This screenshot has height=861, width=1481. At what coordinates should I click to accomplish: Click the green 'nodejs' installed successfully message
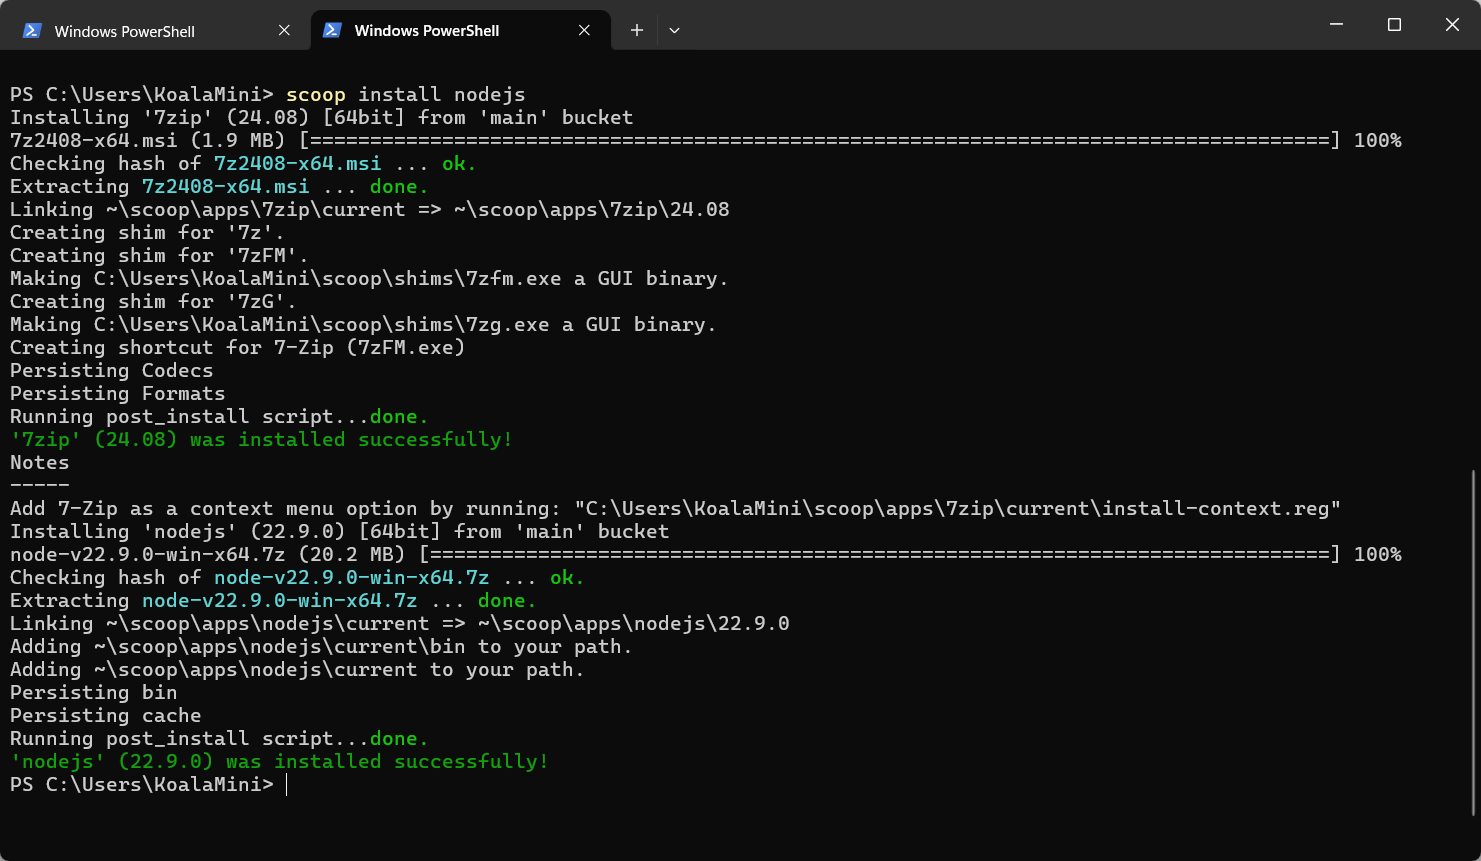coord(279,762)
